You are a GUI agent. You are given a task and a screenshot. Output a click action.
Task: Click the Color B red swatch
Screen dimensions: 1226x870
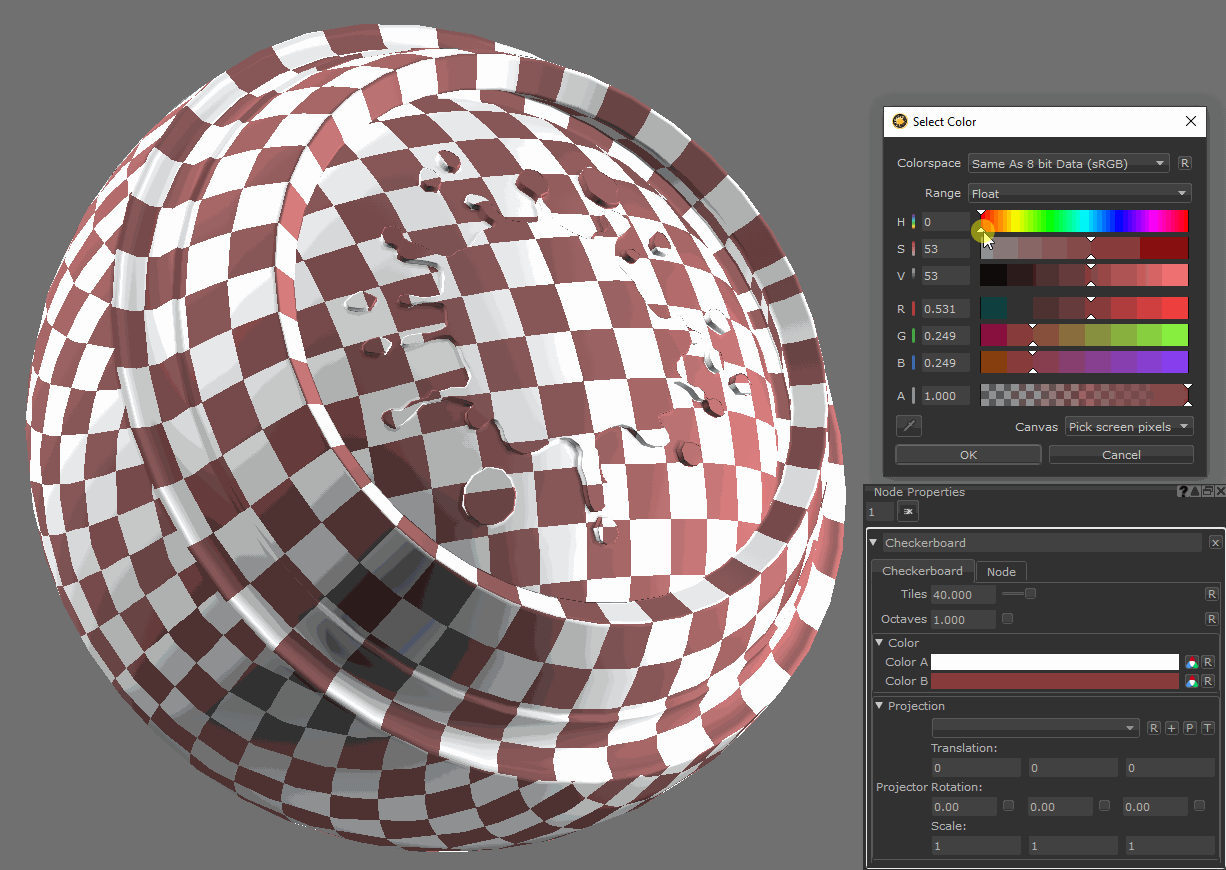point(1055,681)
